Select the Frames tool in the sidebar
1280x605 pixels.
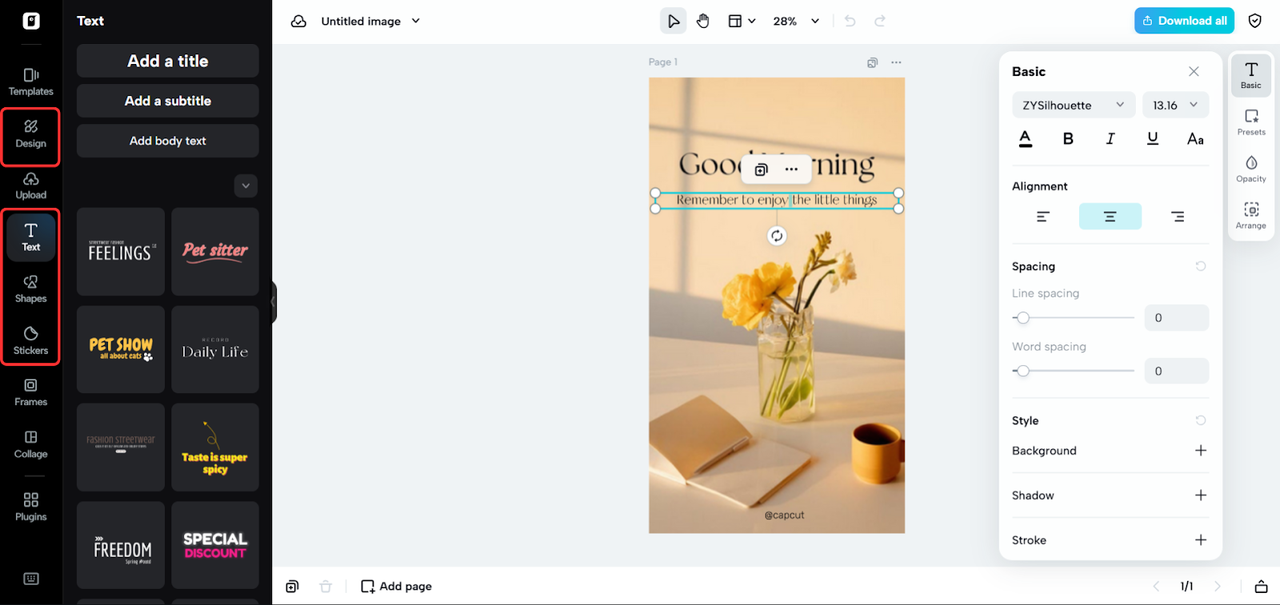(x=30, y=395)
